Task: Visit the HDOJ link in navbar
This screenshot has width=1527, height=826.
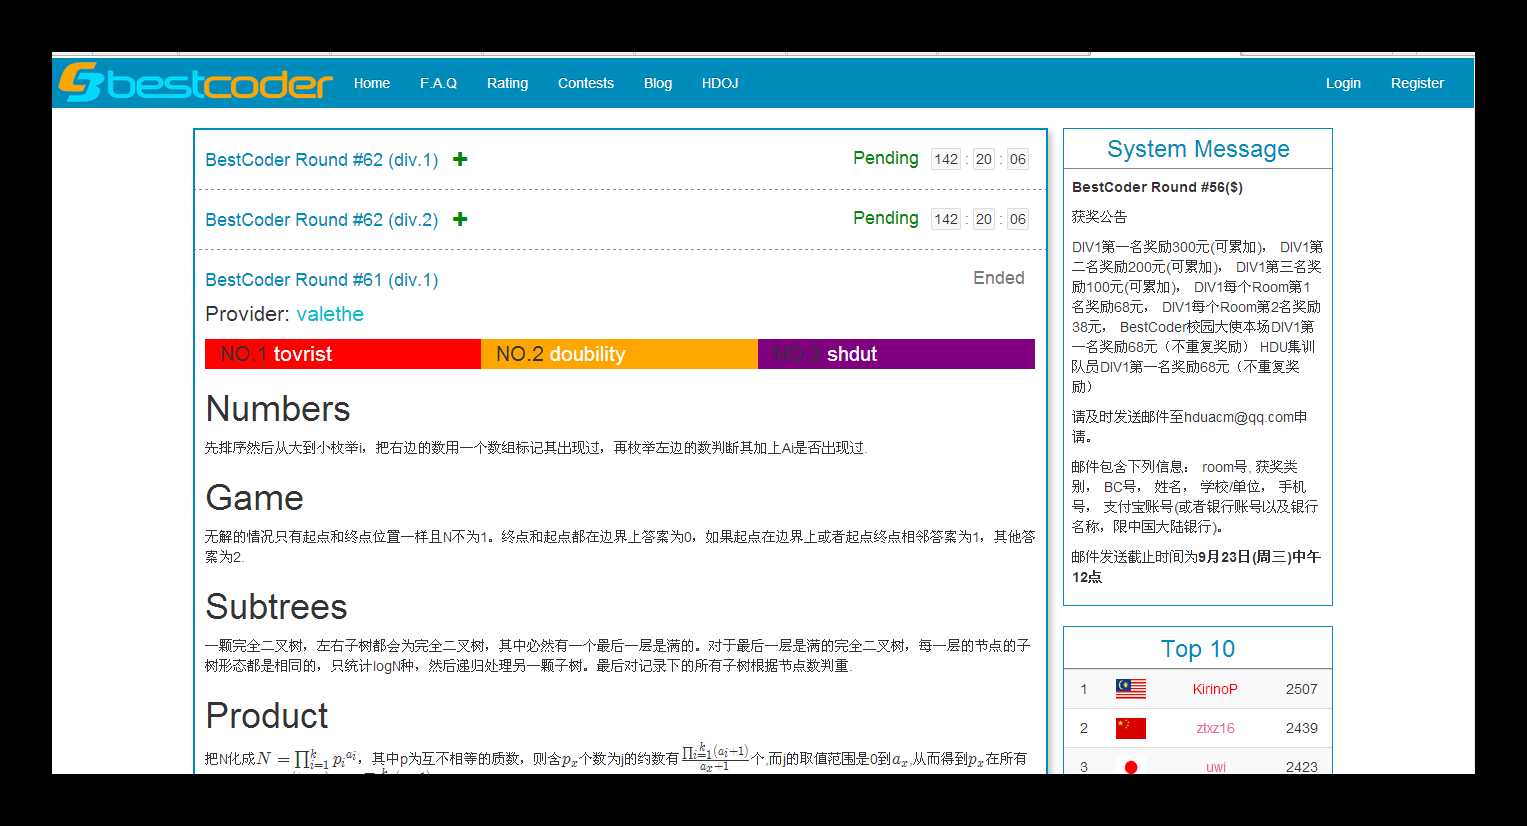Action: pyautogui.click(x=720, y=83)
